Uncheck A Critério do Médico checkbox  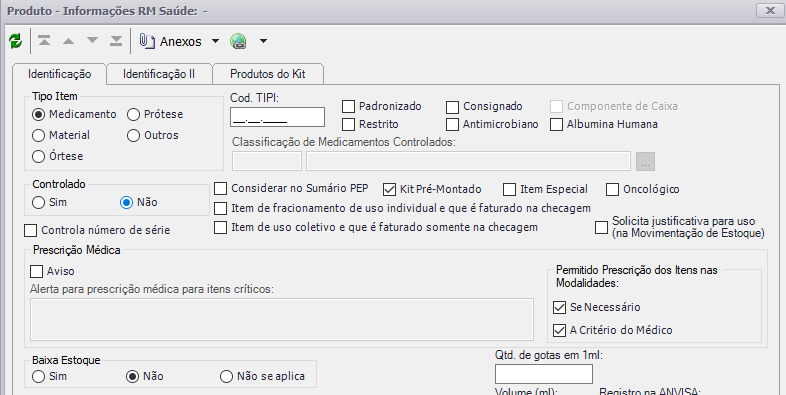coord(559,330)
